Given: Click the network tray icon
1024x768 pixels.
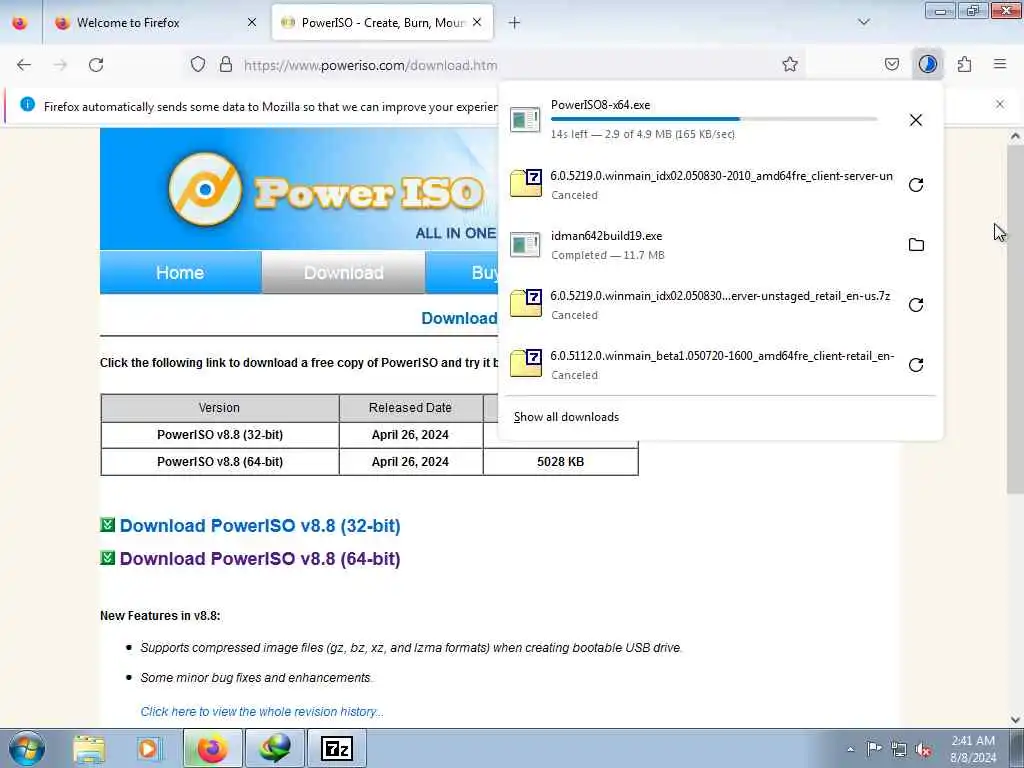Looking at the screenshot, I should (x=899, y=749).
